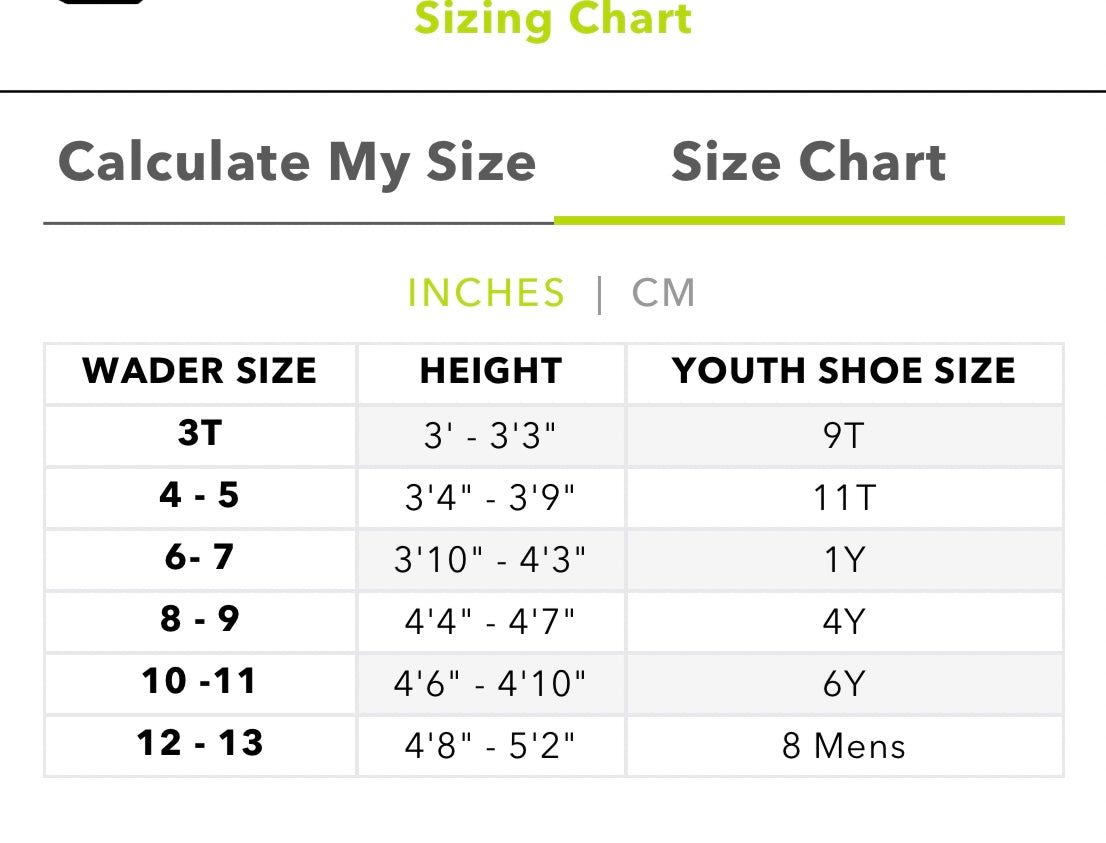The image size is (1106, 843).
Task: Click the YOUTH SHOE SIZE column header
Action: [845, 371]
